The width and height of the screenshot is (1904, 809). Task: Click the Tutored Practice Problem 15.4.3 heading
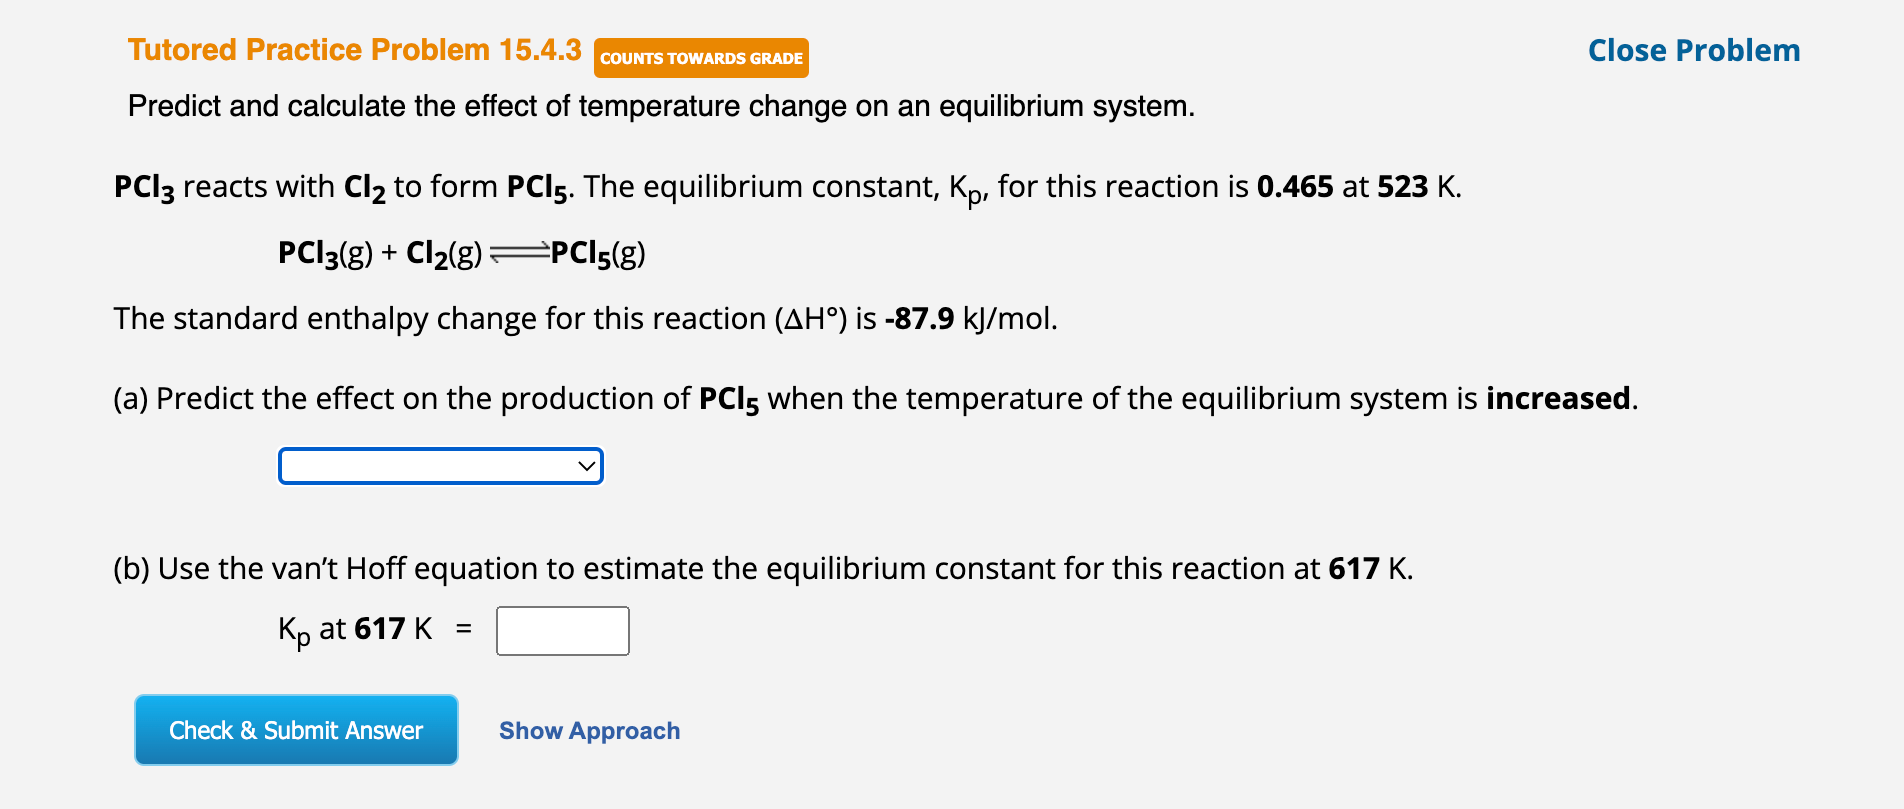coord(354,49)
